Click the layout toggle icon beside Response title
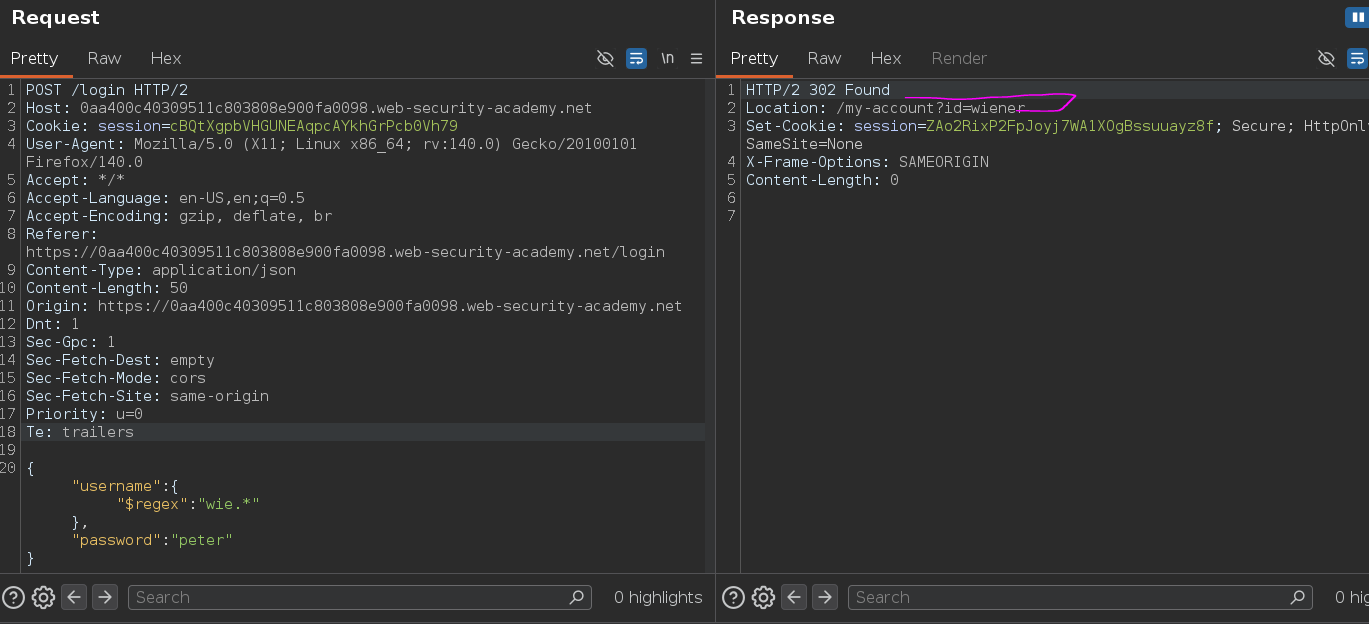The height and width of the screenshot is (624, 1369). point(1357,17)
